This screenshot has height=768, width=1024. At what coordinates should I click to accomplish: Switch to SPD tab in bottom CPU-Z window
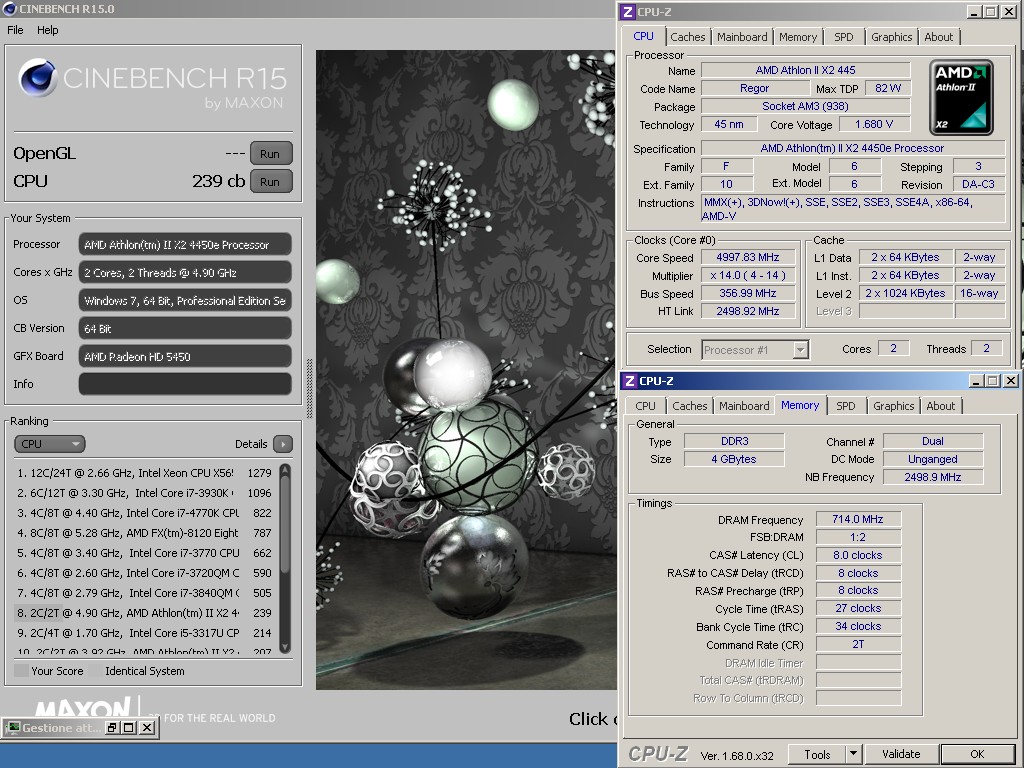846,406
